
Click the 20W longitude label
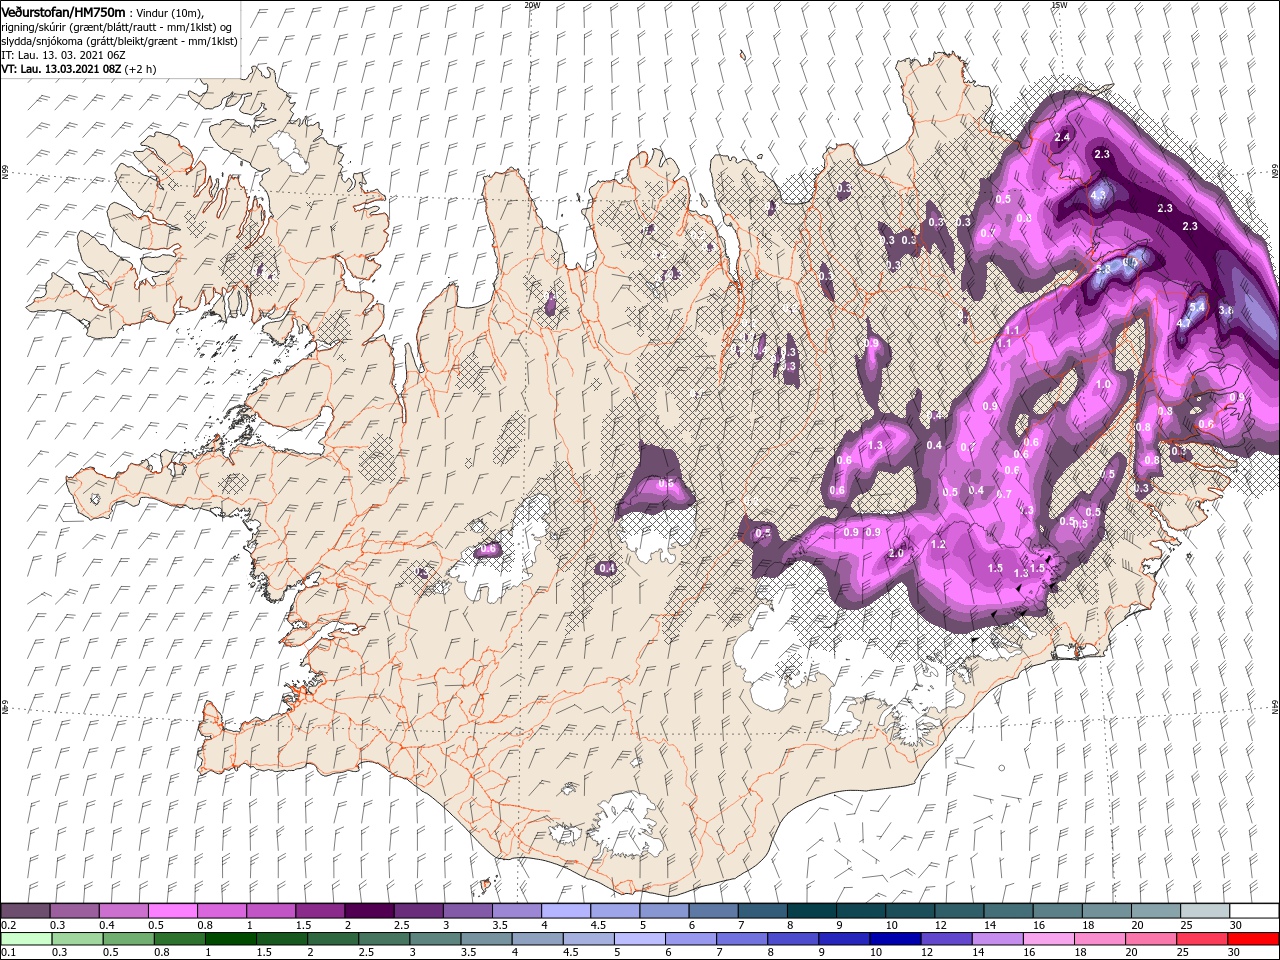pyautogui.click(x=532, y=5)
